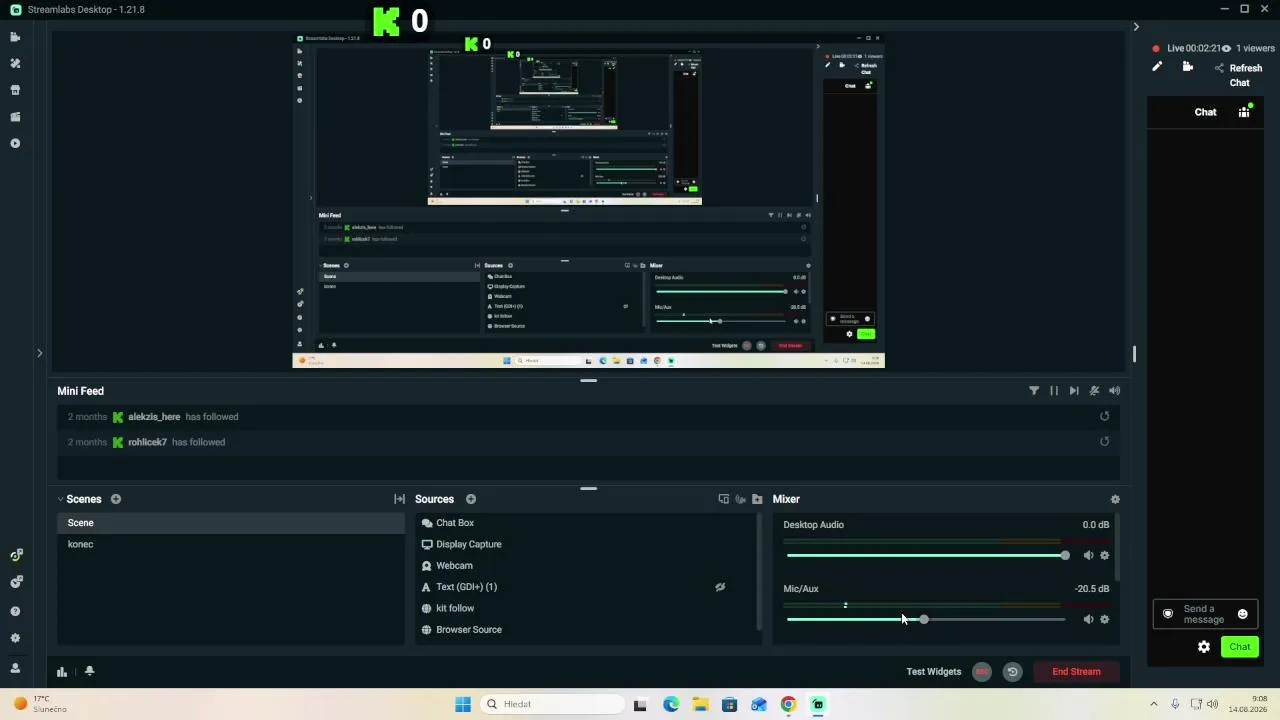1280x720 pixels.
Task: Open the Recordings play icon in the sidebar
Action: click(x=15, y=143)
